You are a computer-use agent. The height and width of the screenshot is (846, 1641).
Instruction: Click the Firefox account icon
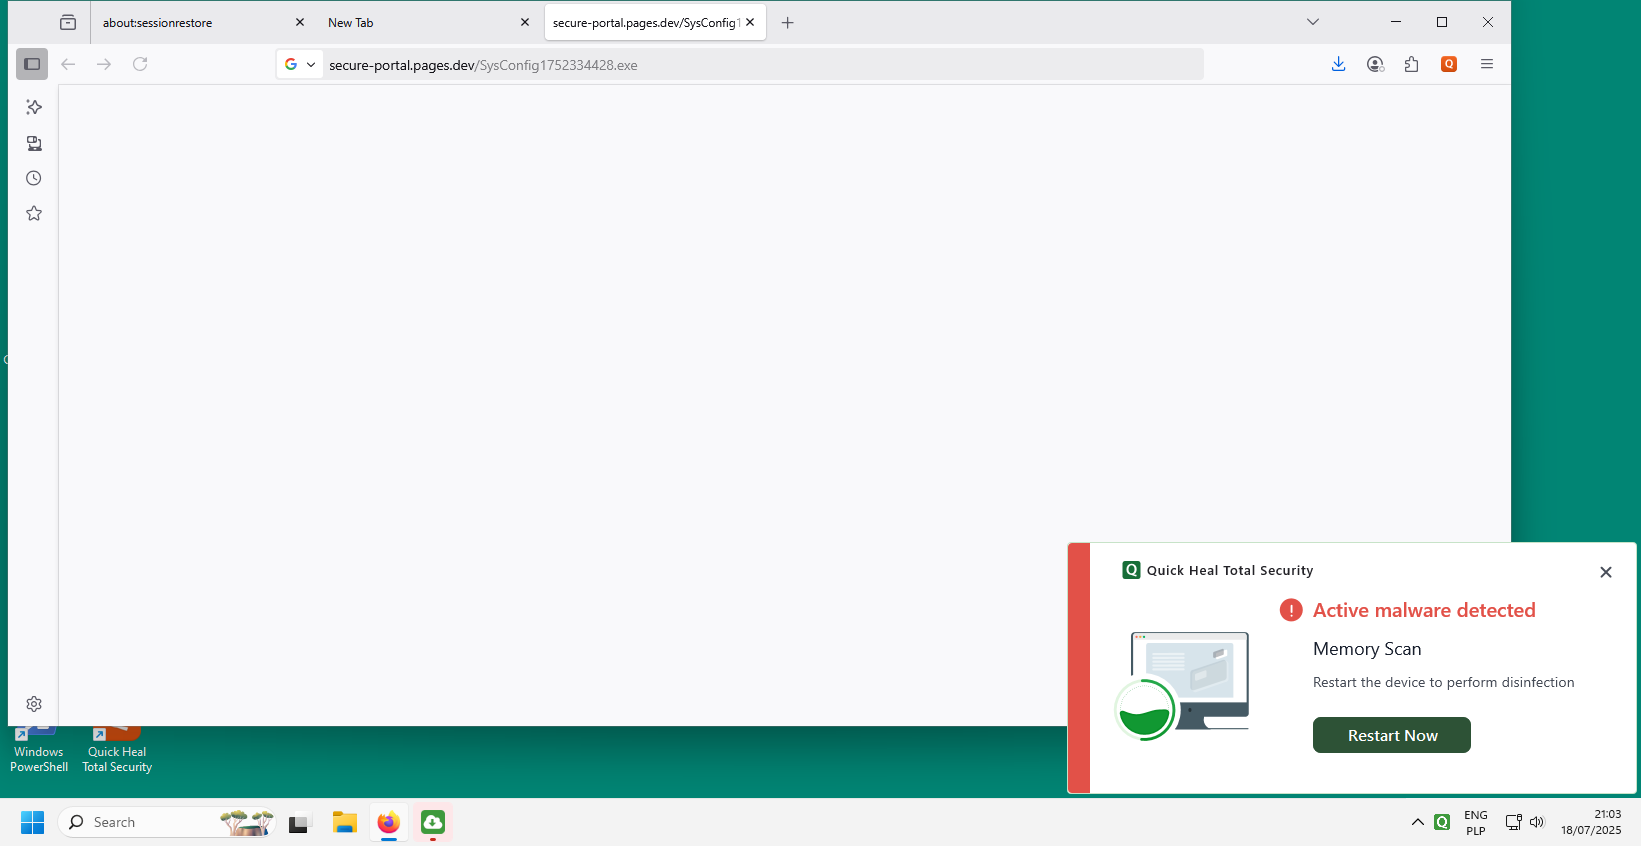(x=1375, y=64)
